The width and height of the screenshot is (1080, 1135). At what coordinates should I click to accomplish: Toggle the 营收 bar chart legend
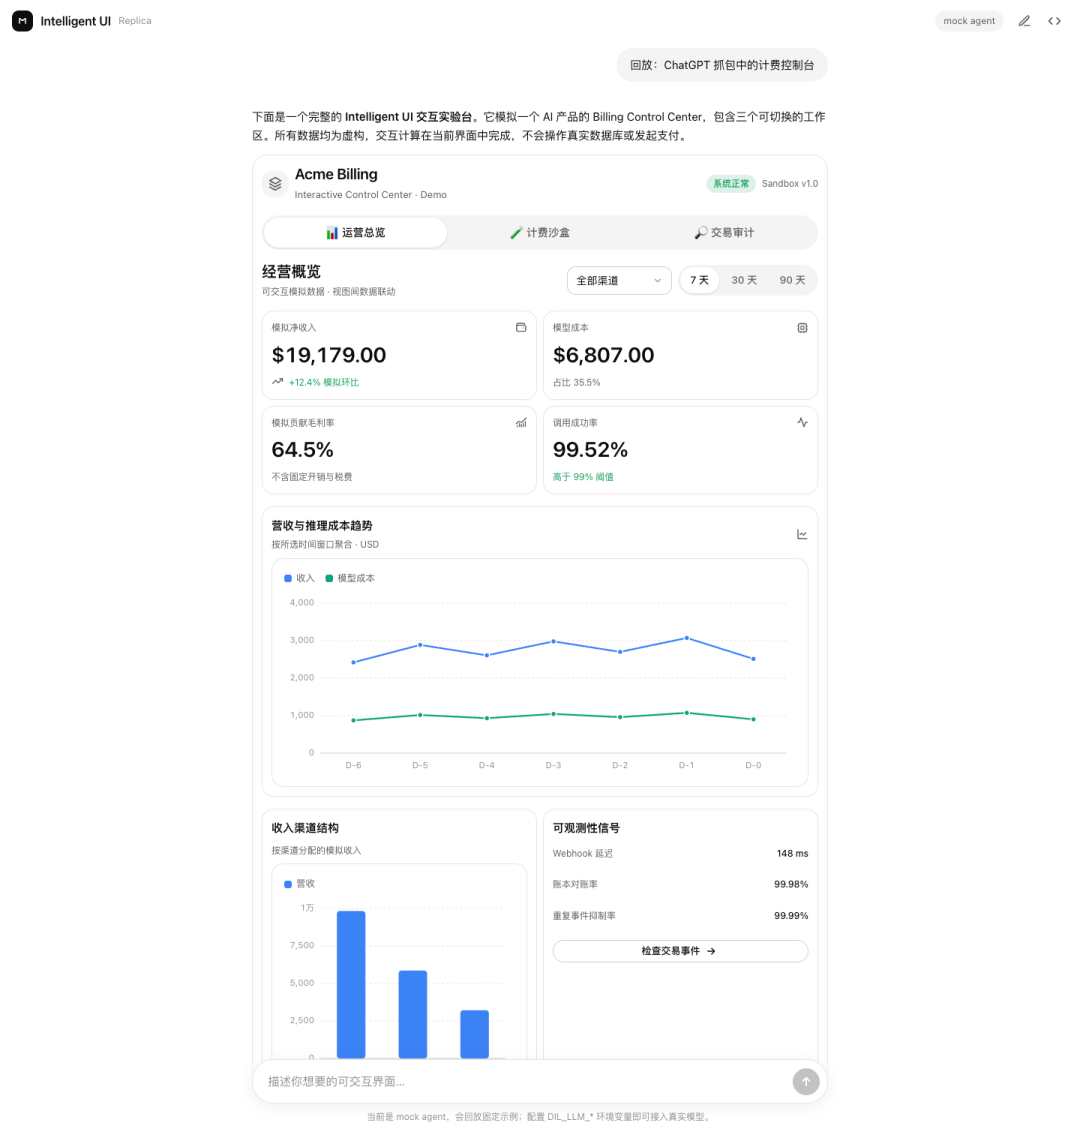[299, 884]
